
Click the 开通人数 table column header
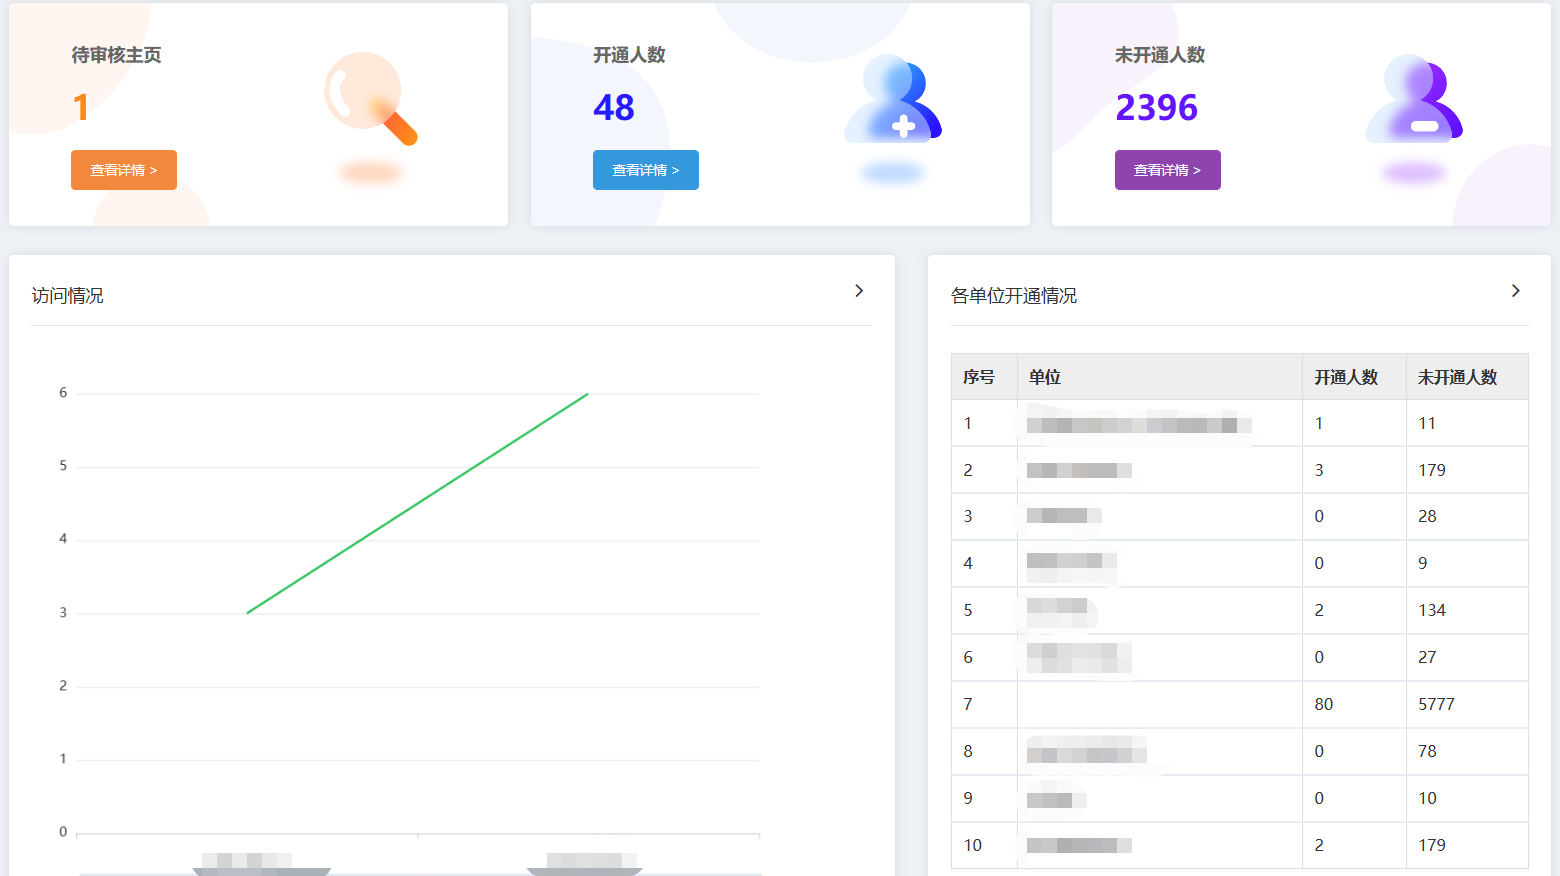1346,377
